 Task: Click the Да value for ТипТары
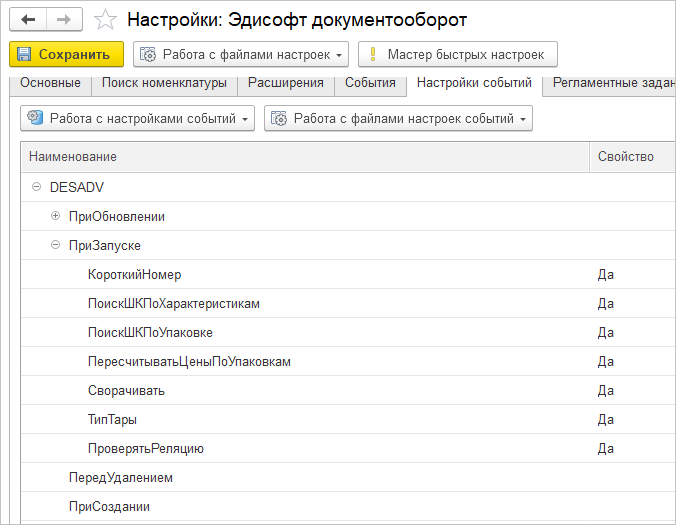point(605,419)
